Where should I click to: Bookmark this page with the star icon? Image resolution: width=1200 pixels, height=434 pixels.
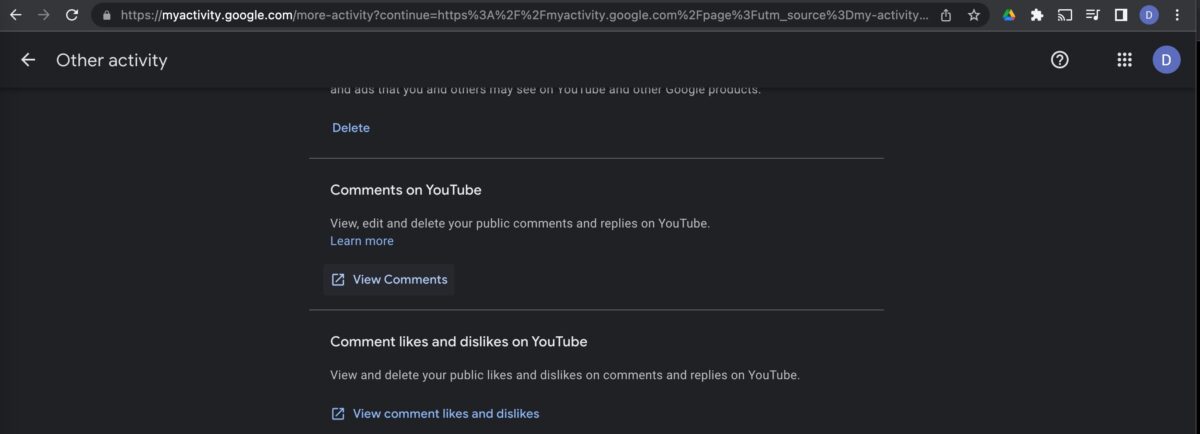[x=973, y=15]
